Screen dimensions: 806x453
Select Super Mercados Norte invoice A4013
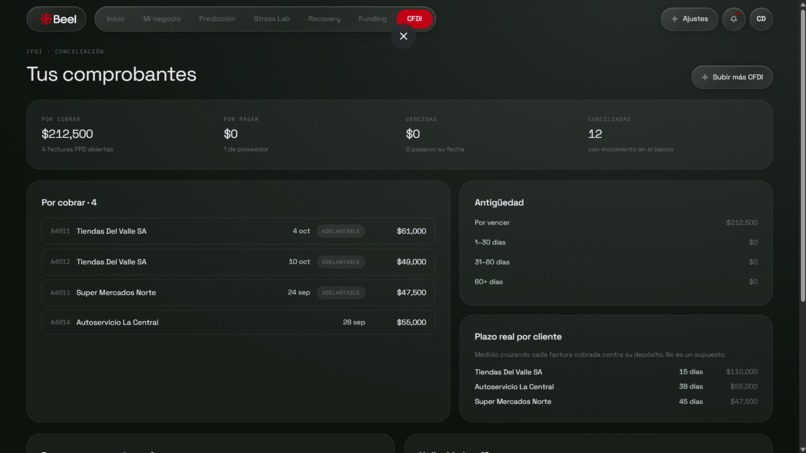click(x=238, y=293)
